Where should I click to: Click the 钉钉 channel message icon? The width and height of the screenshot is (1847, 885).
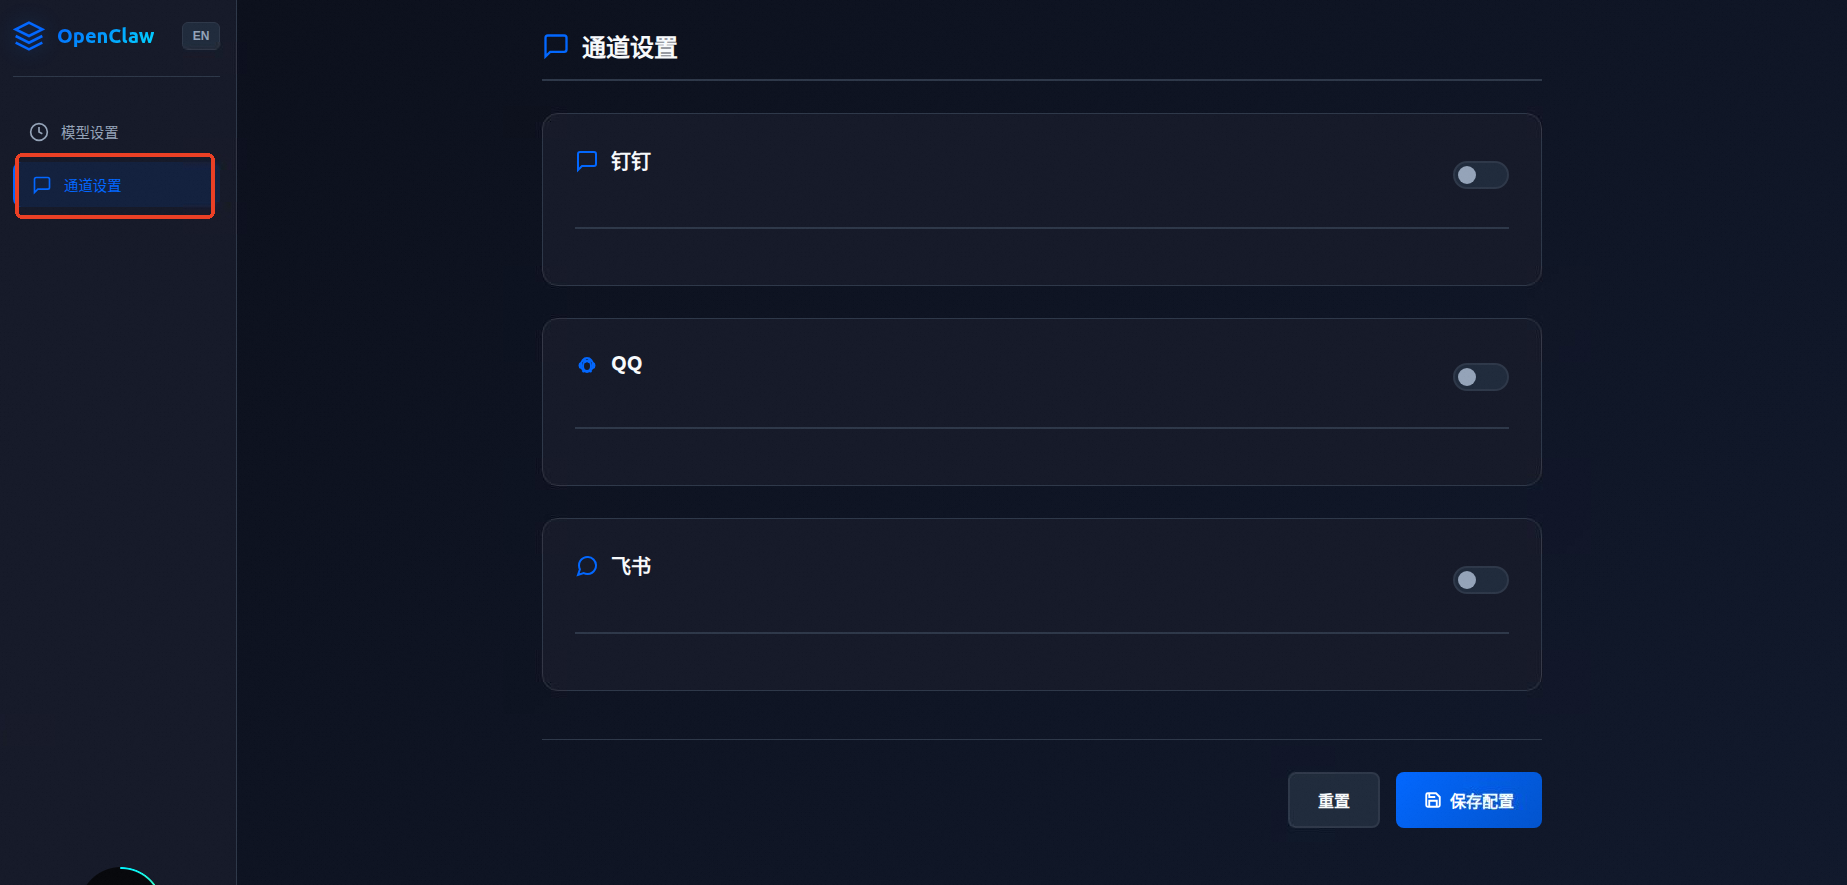pos(587,161)
